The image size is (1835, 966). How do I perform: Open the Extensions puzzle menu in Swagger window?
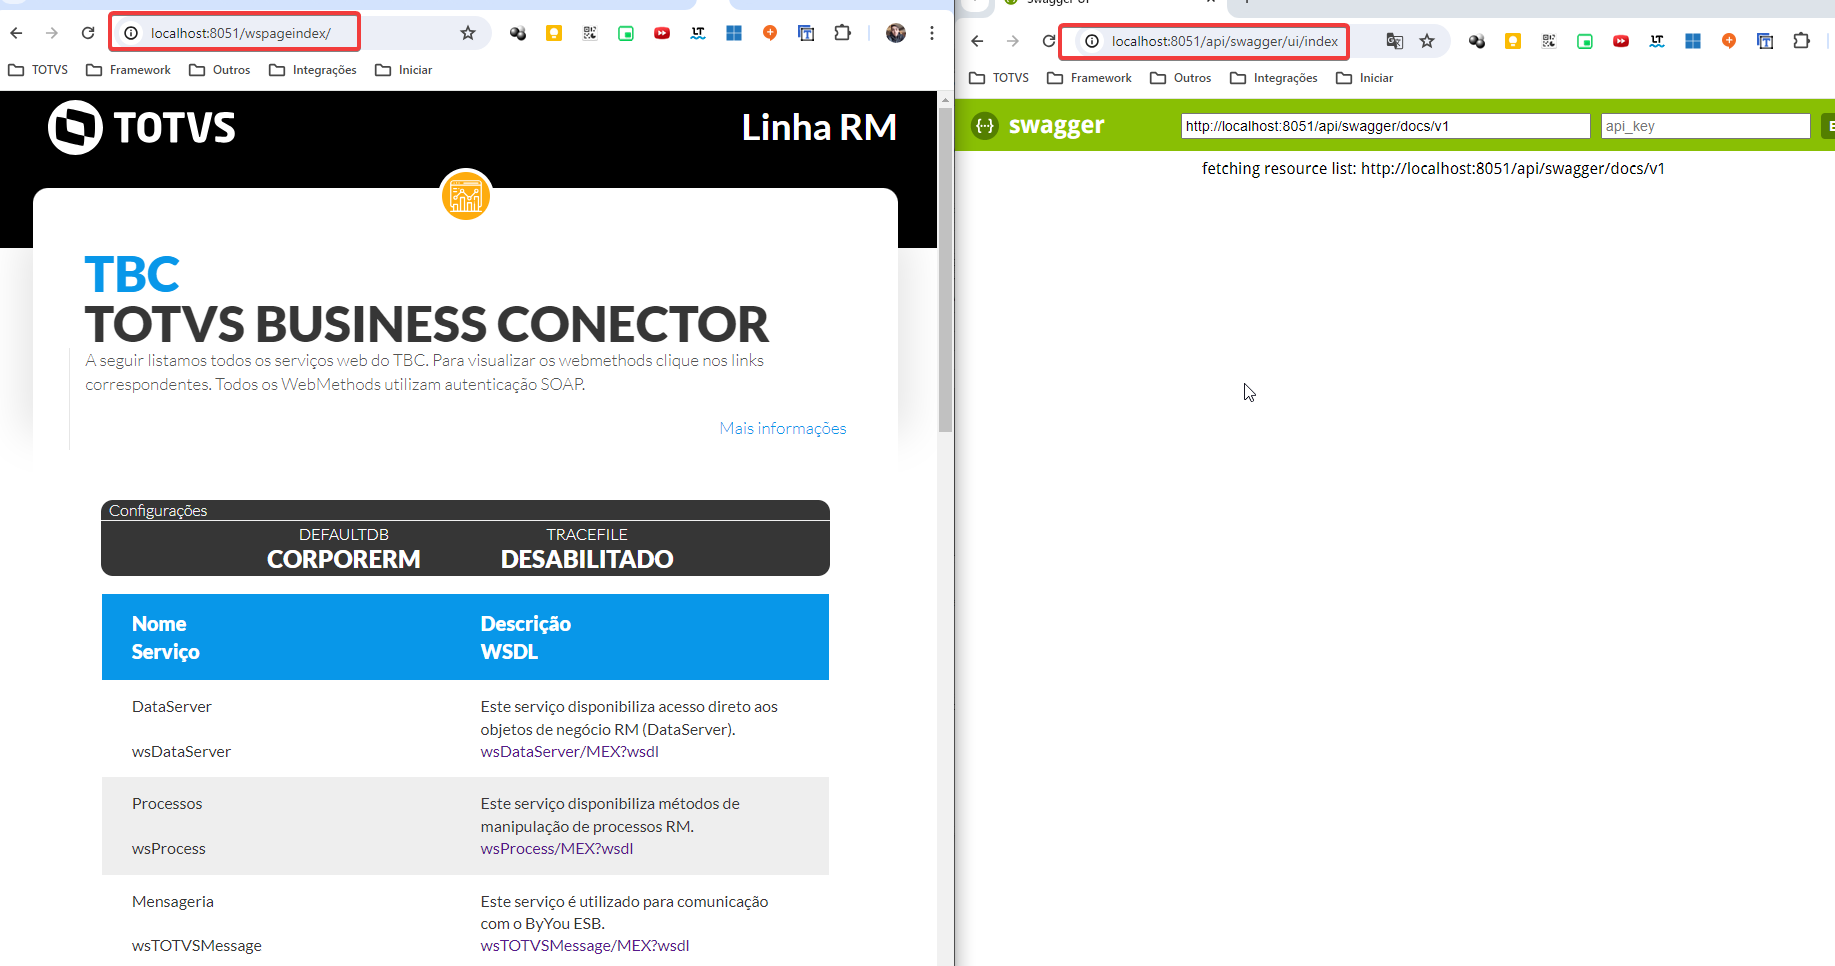[x=1802, y=41]
